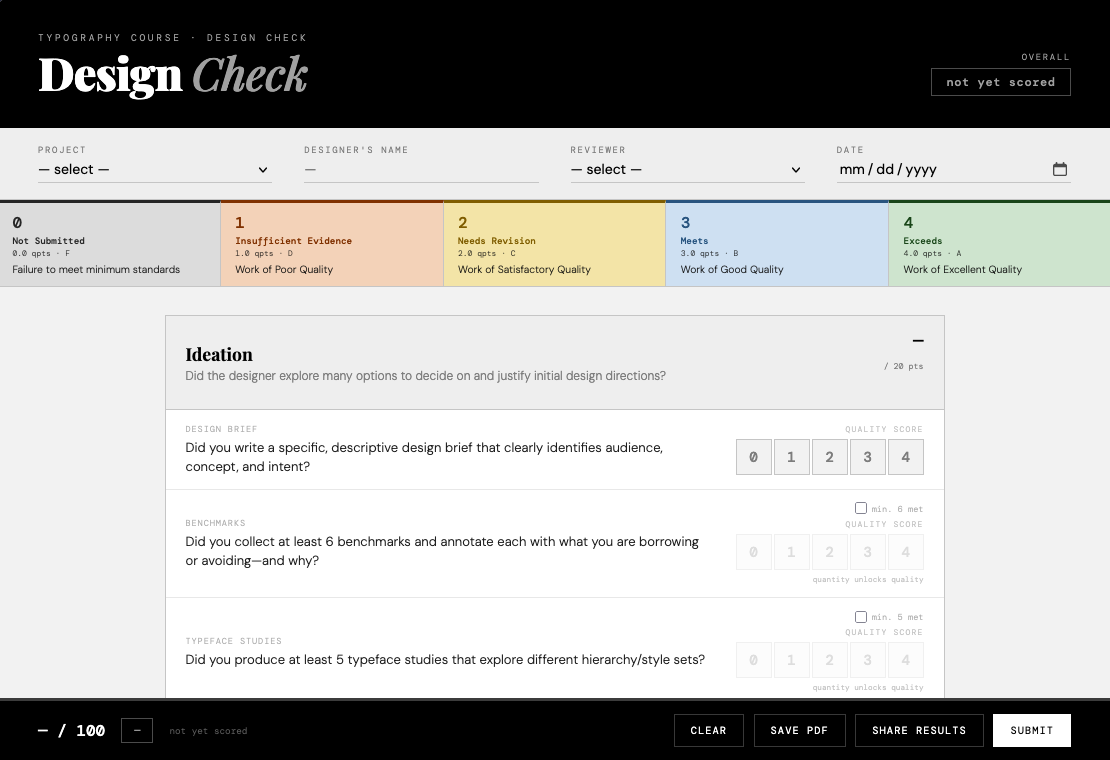Select quality score 2 for Benchmarks
Viewport: 1110px width, 760px height.
(830, 552)
